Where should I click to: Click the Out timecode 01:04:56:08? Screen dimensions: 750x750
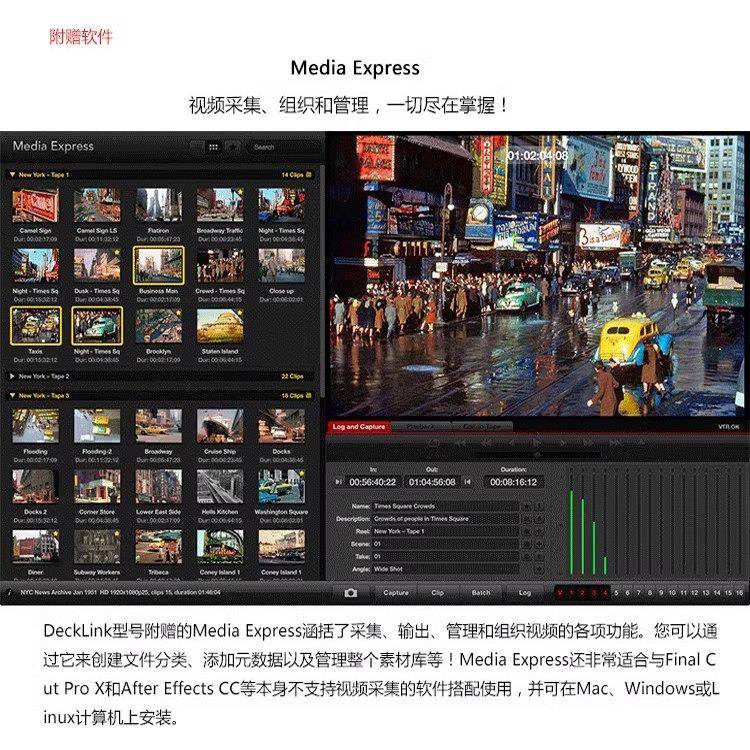pos(432,482)
